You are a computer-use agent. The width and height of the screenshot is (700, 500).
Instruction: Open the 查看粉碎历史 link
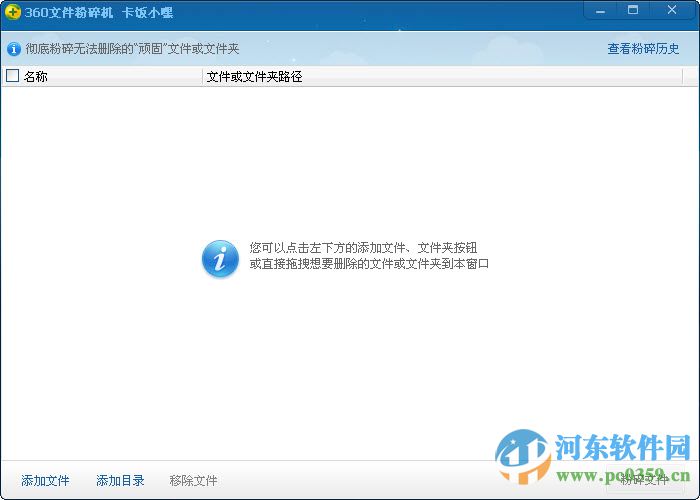click(x=643, y=49)
